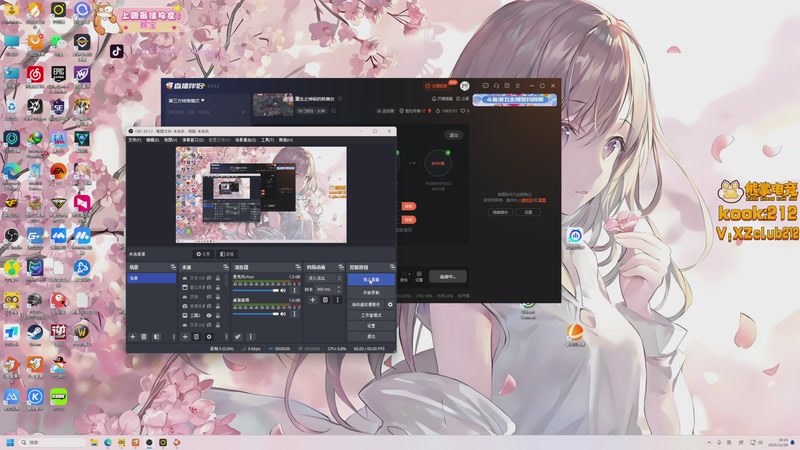This screenshot has height=450, width=800.
Task: Add a new source with the plus icon
Action: coord(185,337)
